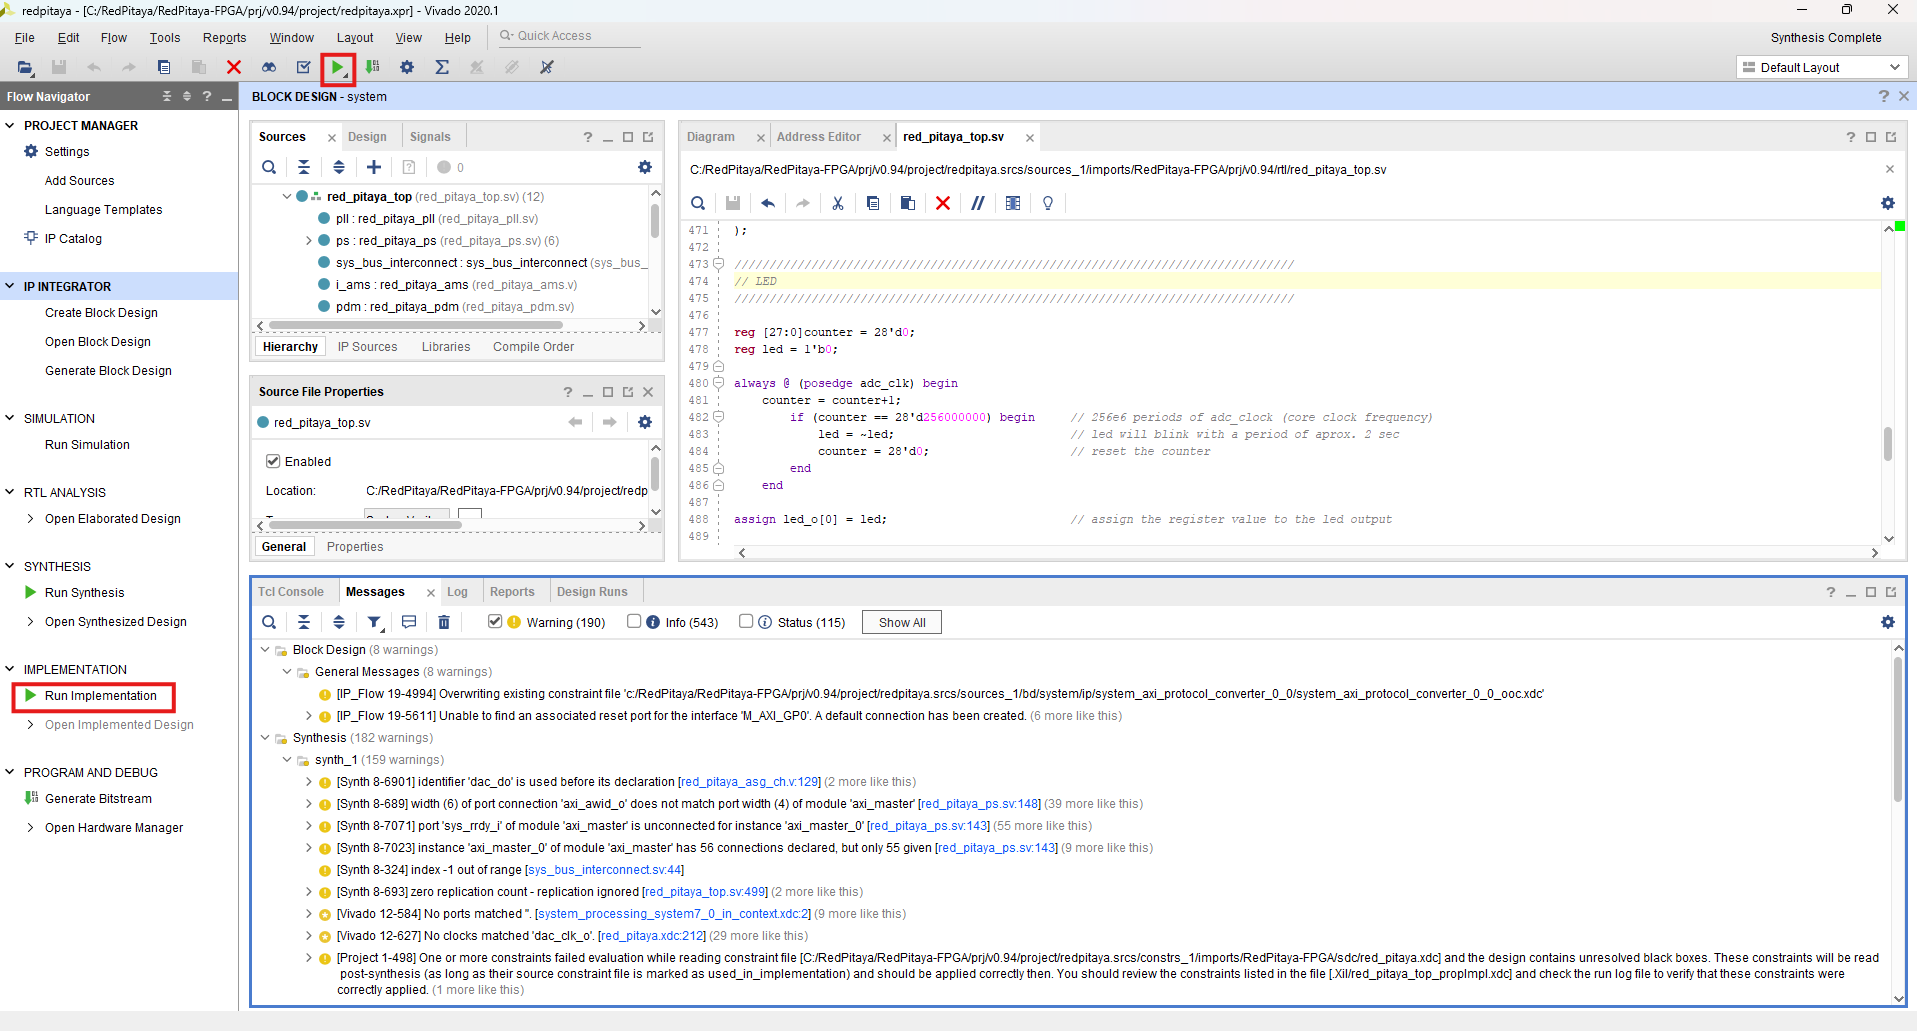This screenshot has width=1917, height=1031.
Task: Expand the Synth 8-6901 warning message
Action: [309, 781]
